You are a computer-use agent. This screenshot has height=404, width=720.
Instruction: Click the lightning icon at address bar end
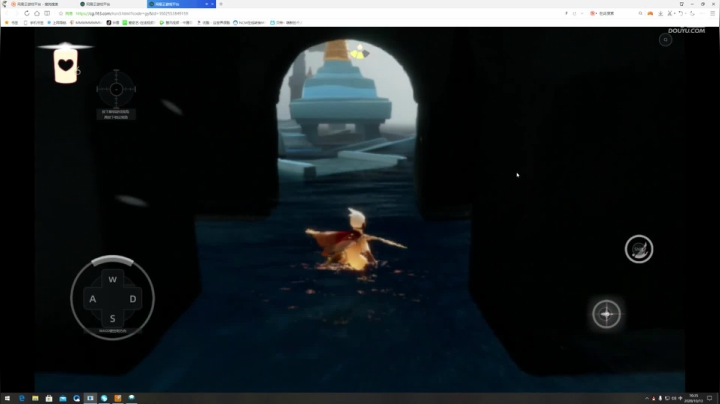pos(566,13)
